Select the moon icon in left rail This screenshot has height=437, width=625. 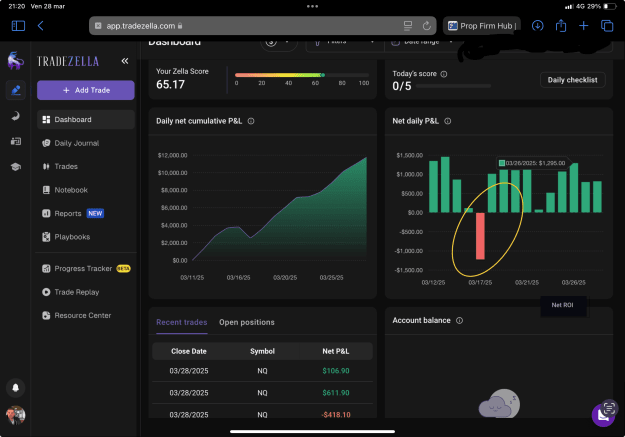point(16,116)
